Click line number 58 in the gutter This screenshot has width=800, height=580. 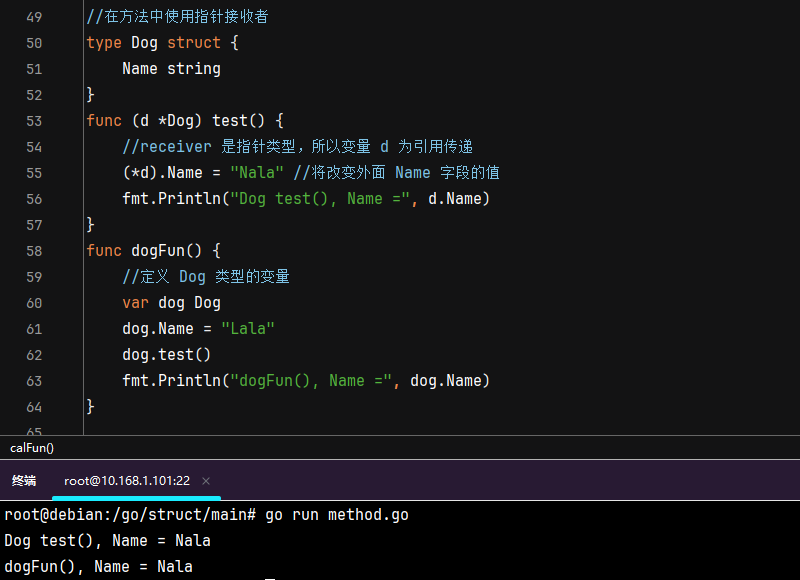[34, 251]
